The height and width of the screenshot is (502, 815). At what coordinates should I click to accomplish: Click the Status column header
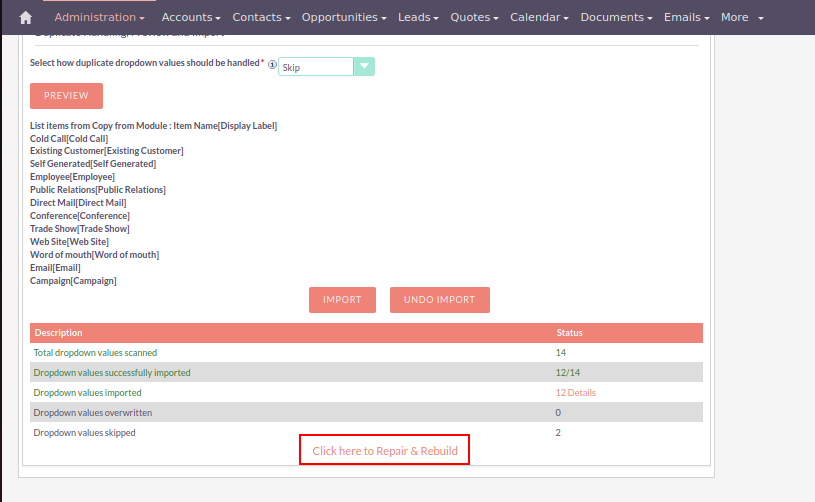569,333
